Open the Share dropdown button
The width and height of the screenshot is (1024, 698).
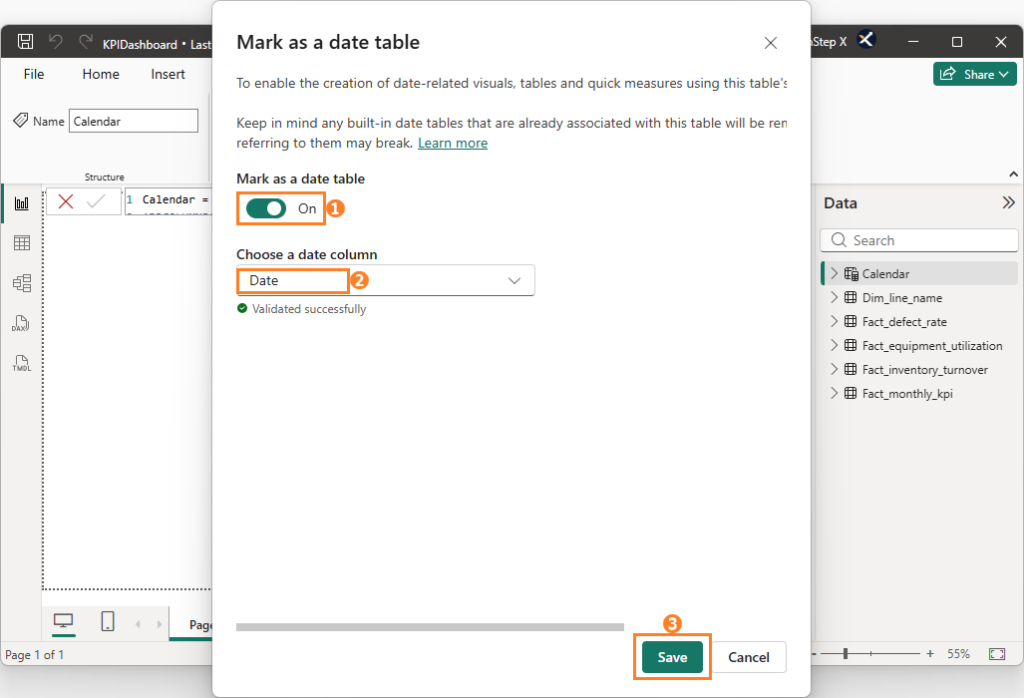point(974,74)
